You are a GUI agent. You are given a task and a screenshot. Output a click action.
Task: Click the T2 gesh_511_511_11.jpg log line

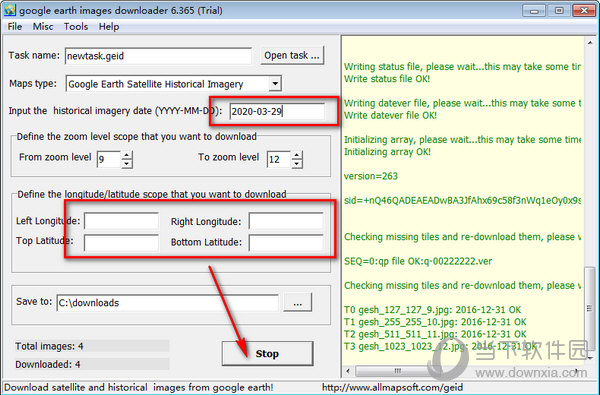[x=435, y=334]
